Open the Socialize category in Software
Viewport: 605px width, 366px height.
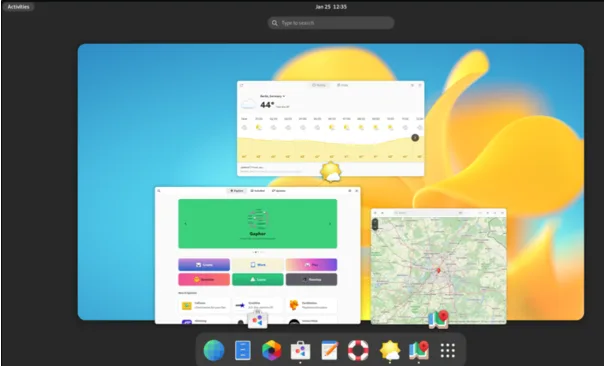tap(204, 279)
